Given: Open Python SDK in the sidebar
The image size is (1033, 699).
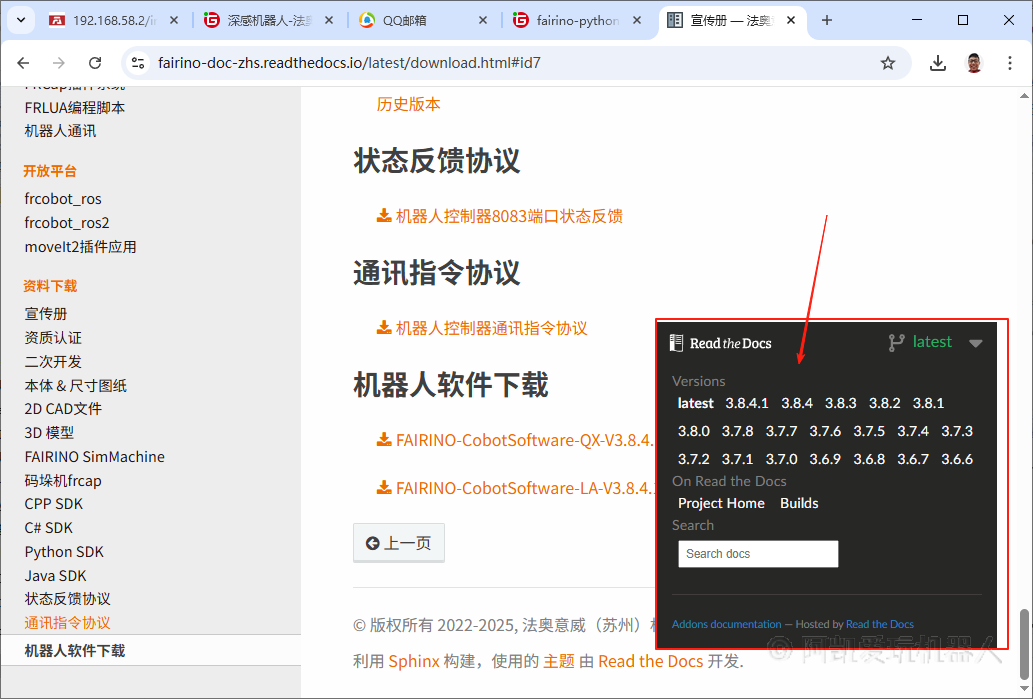Looking at the screenshot, I should [64, 552].
